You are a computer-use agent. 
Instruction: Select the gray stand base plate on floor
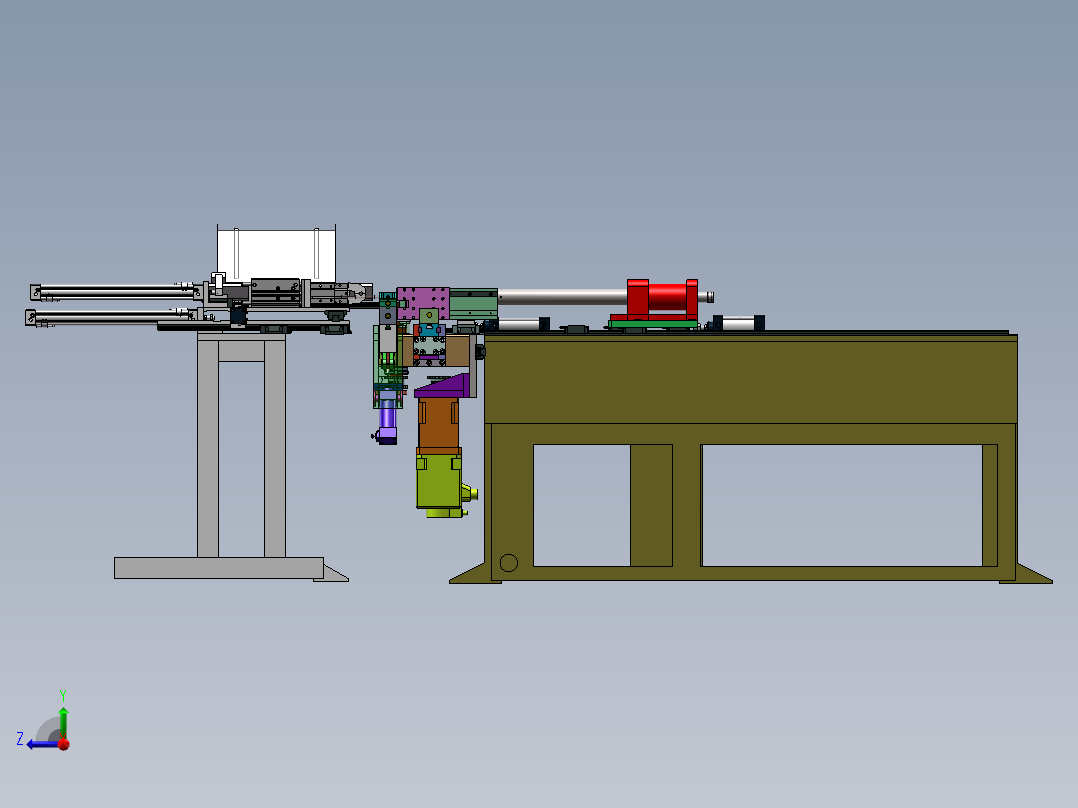click(219, 568)
